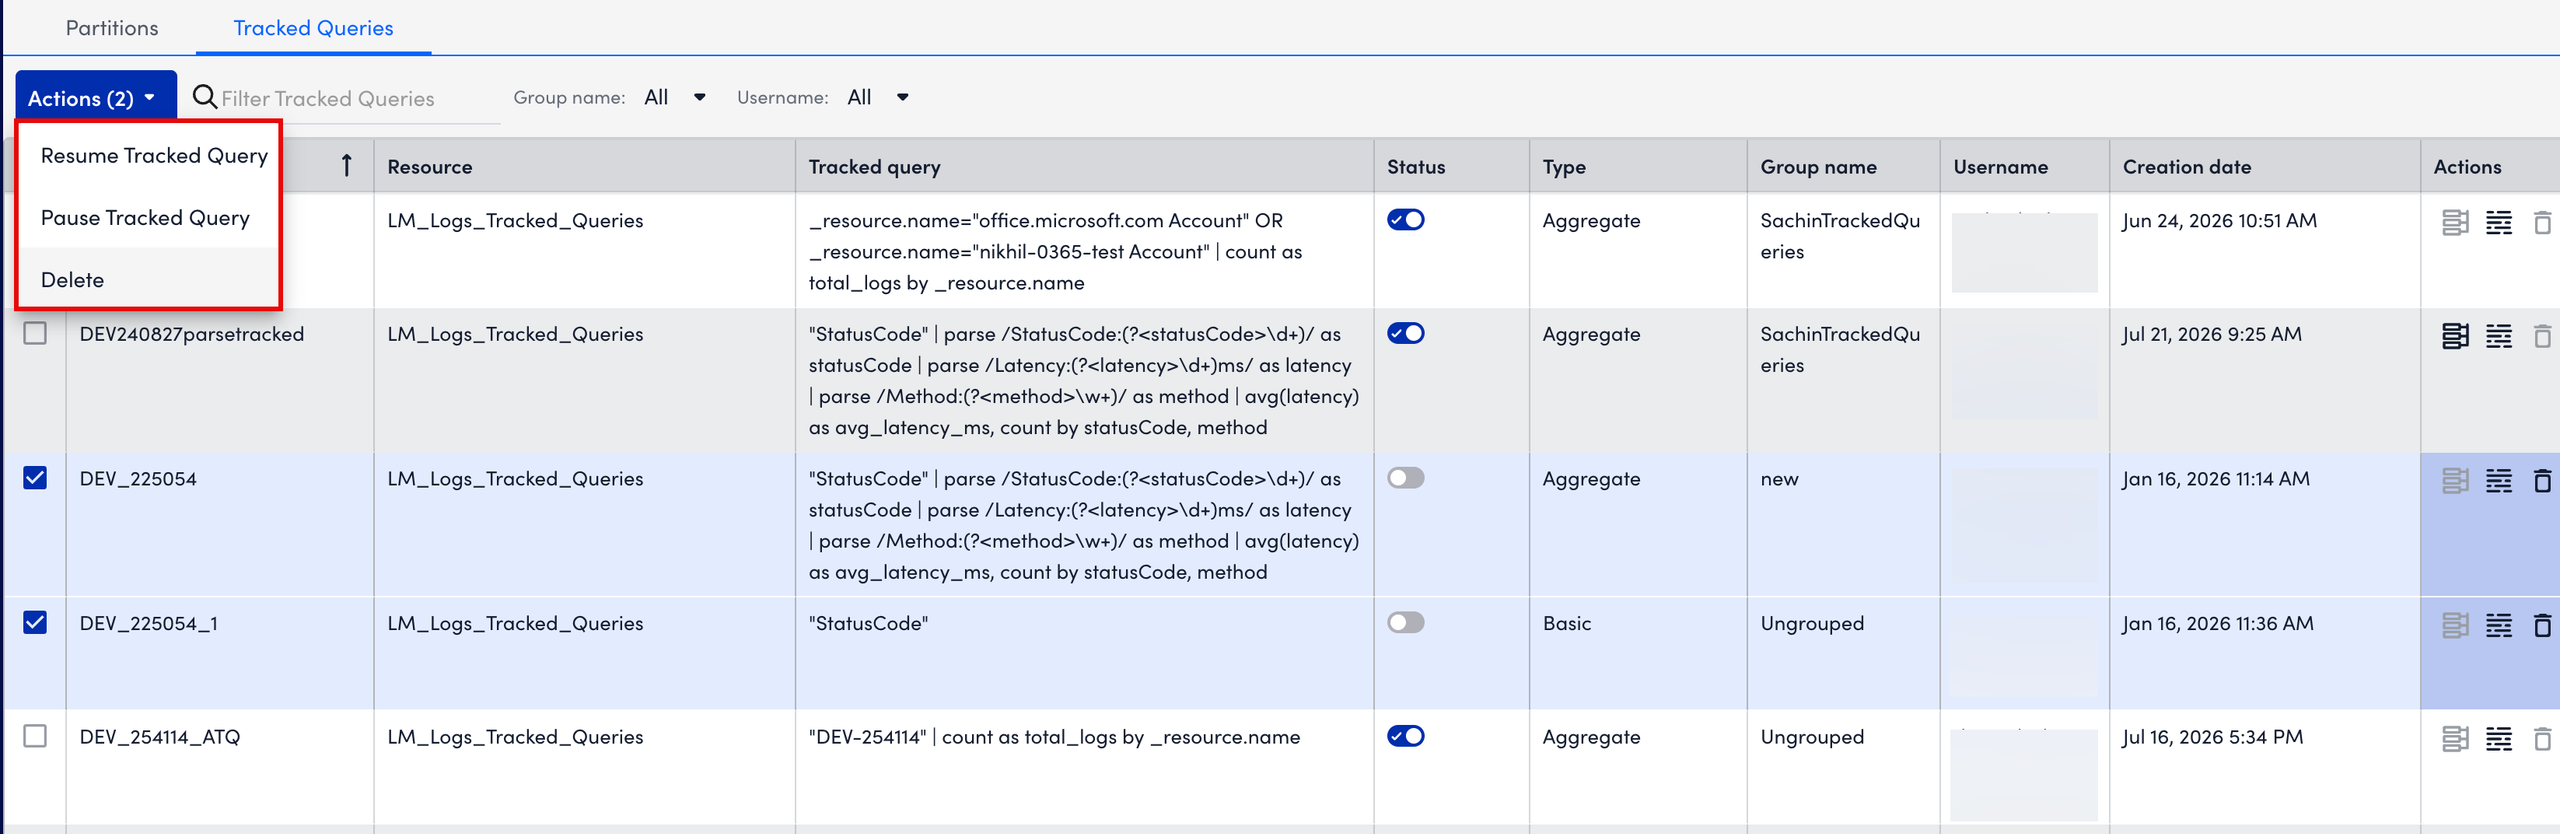Select Delete in the Actions menu

(x=148, y=280)
